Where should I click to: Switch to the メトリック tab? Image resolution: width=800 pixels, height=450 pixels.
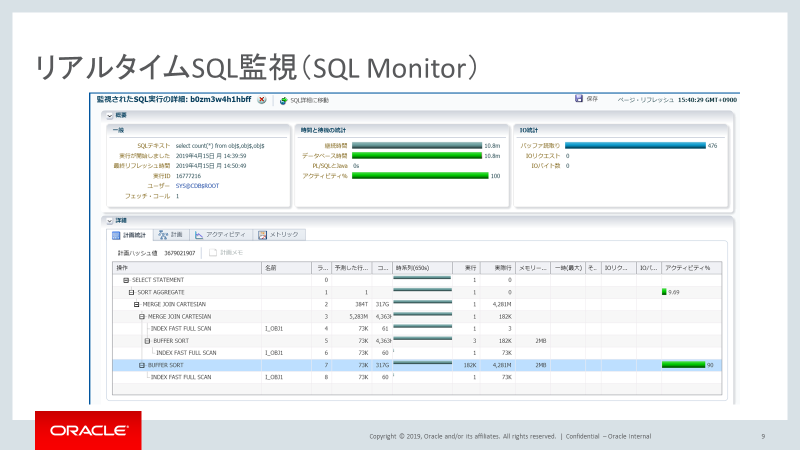279,235
